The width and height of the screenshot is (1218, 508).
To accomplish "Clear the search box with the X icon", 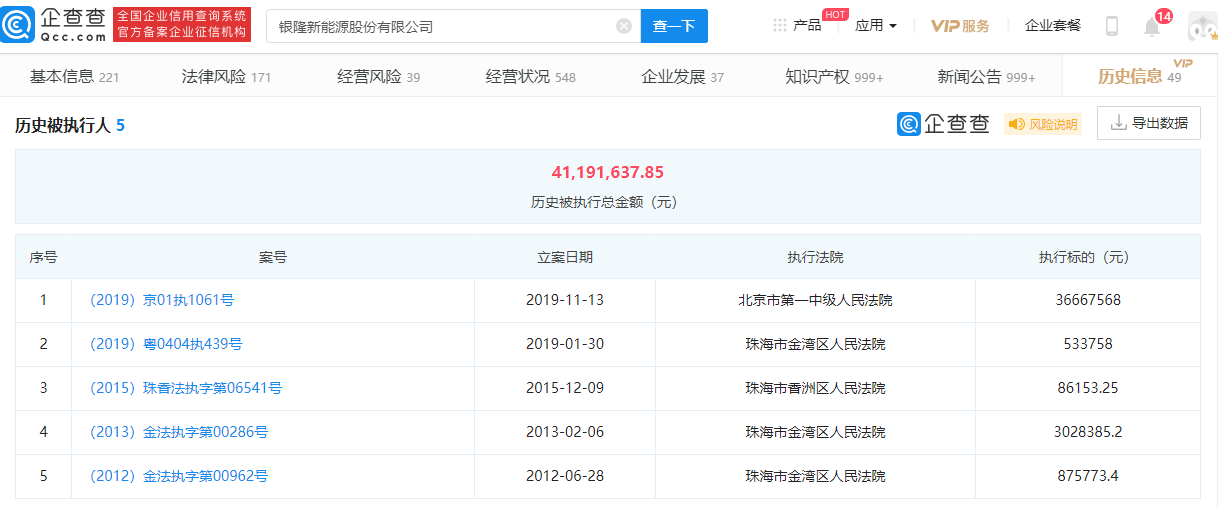I will (624, 26).
